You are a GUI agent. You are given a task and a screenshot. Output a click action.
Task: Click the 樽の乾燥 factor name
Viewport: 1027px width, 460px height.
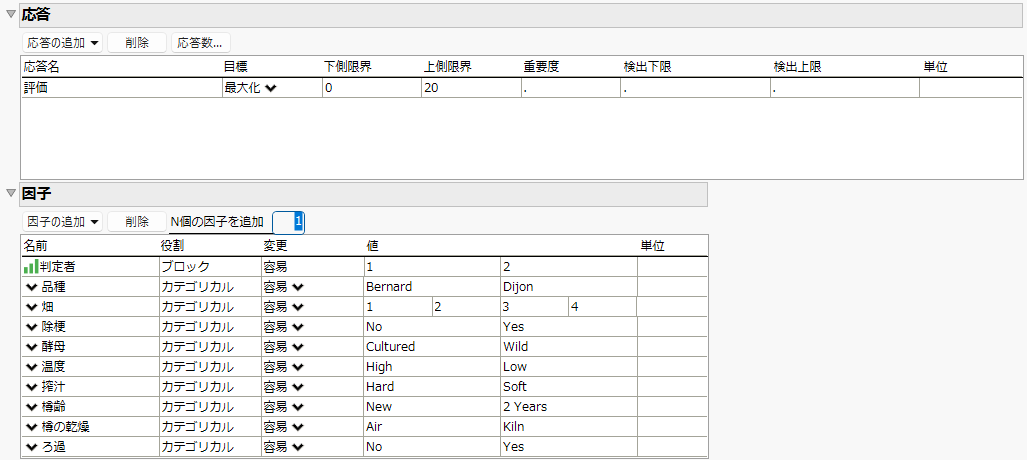(x=65, y=427)
